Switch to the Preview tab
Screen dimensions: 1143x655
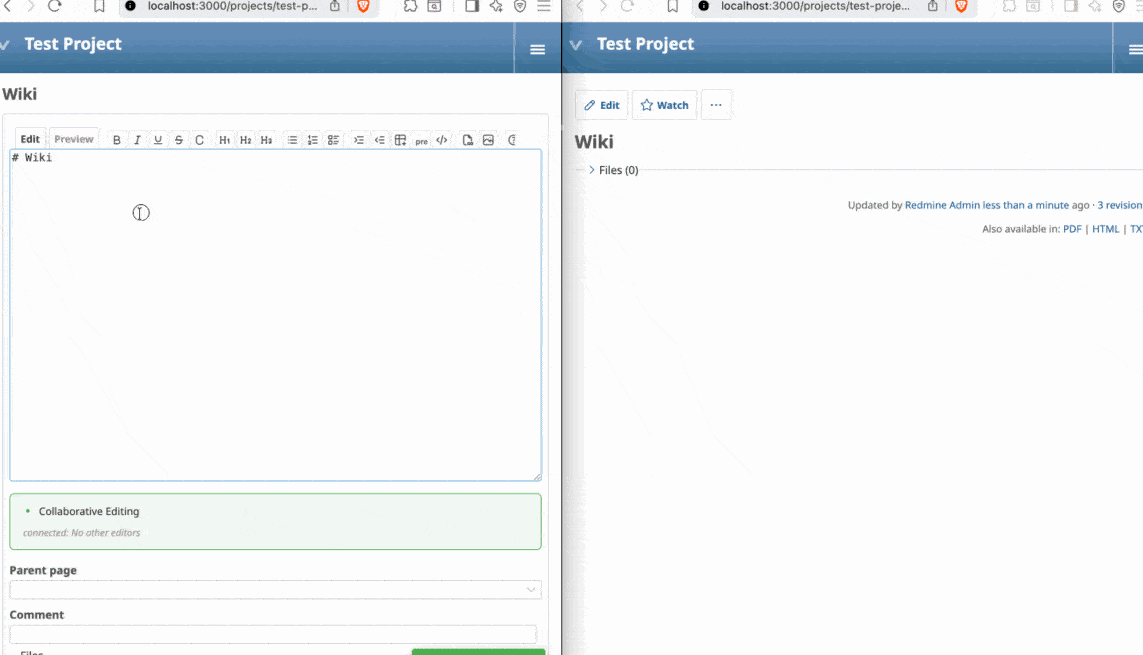74,139
